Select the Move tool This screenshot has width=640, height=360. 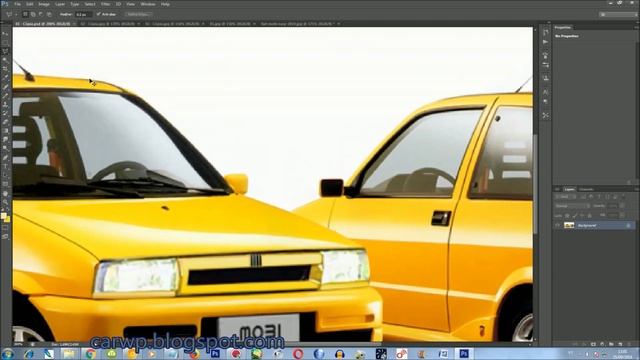point(5,34)
